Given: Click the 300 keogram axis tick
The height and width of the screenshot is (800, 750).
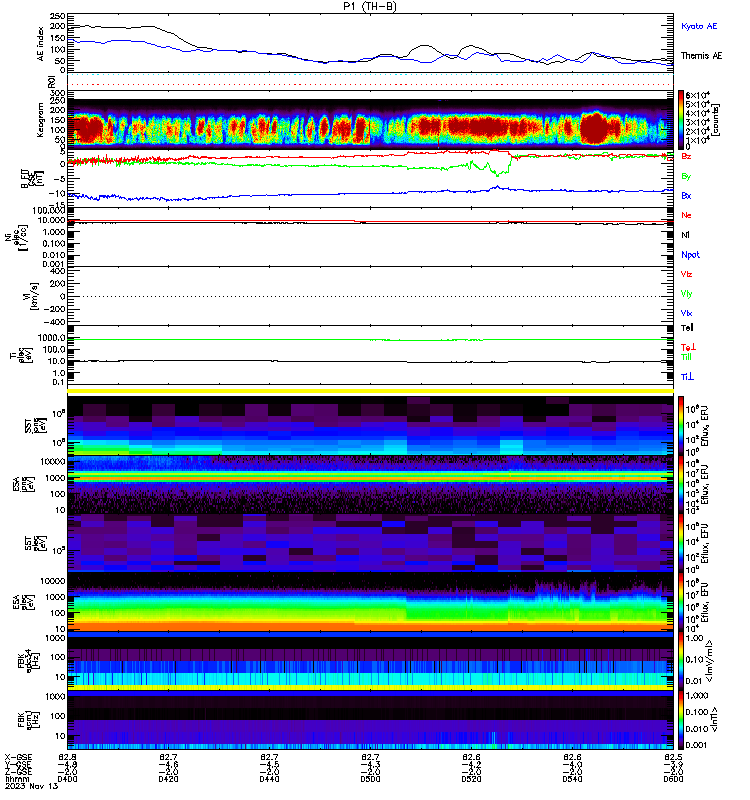Looking at the screenshot, I should pos(58,93).
